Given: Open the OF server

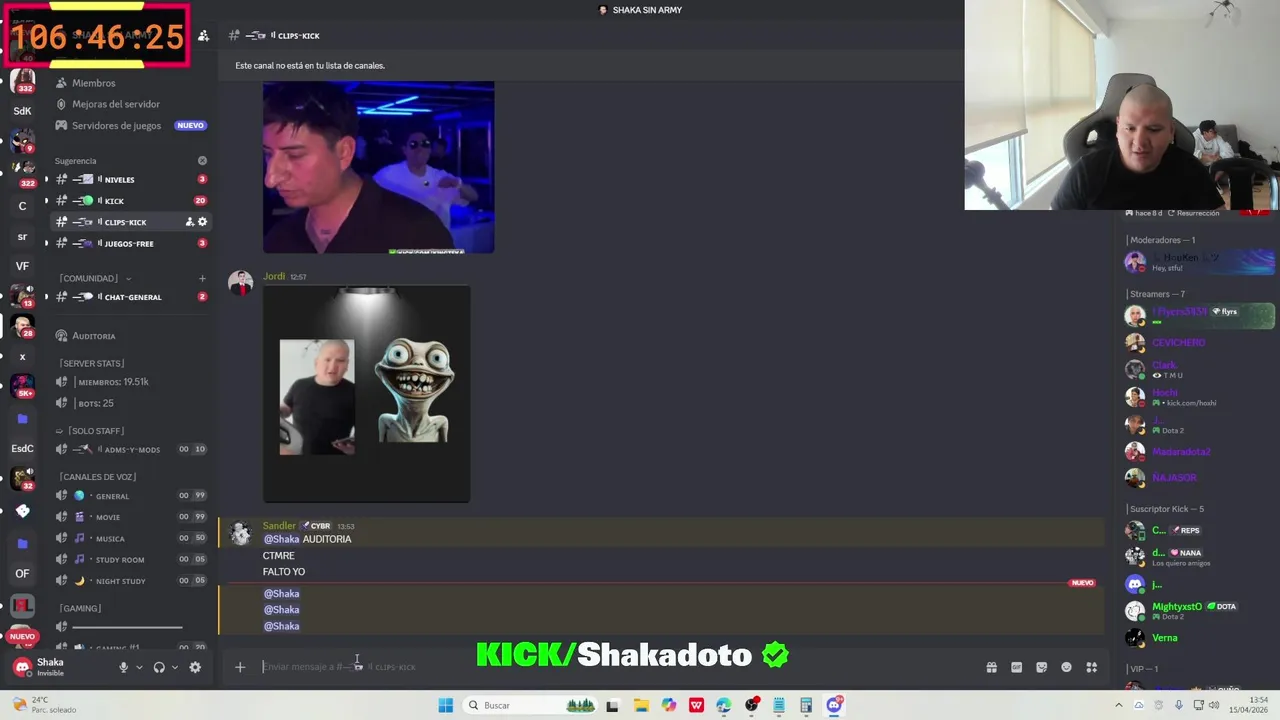Looking at the screenshot, I should (22, 574).
